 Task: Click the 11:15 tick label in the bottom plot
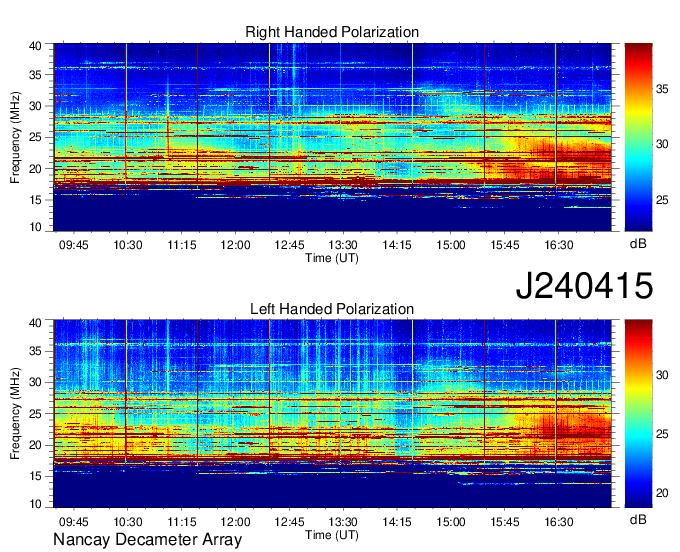182,522
